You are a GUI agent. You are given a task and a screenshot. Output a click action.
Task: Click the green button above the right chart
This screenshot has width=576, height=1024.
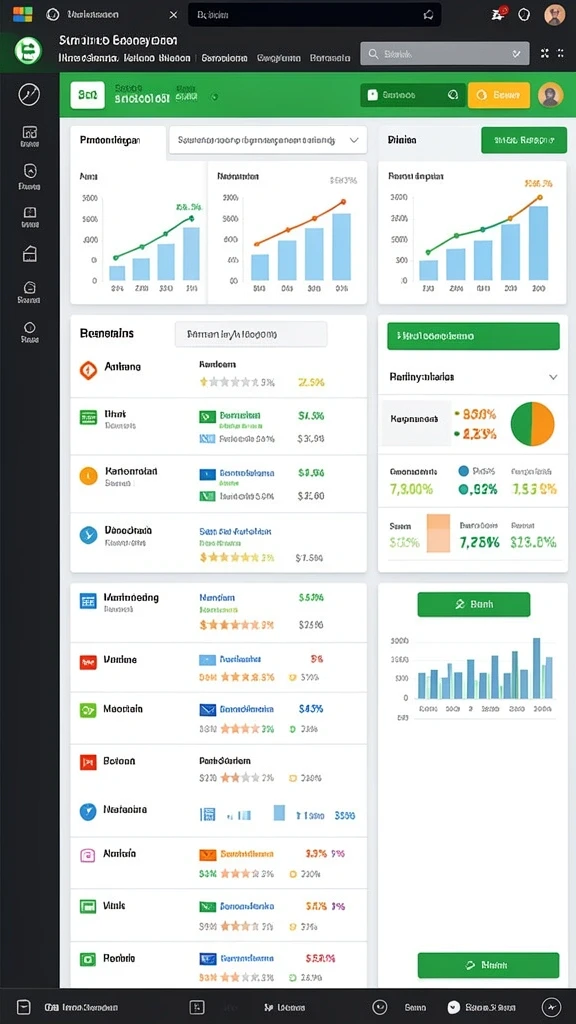524,140
